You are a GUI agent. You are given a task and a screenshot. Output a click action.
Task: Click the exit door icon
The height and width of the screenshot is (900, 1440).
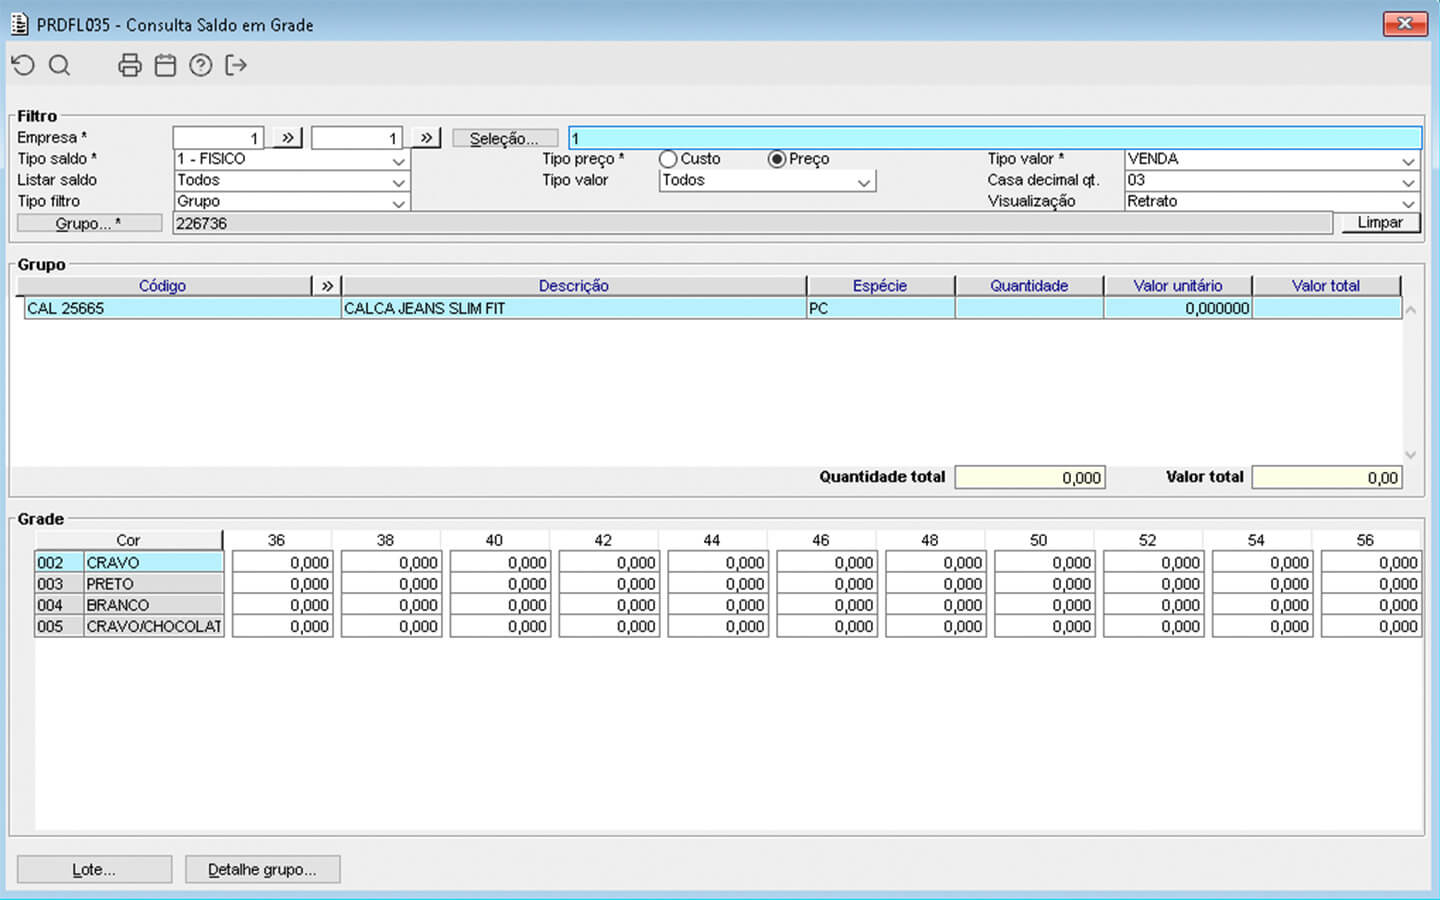236,66
